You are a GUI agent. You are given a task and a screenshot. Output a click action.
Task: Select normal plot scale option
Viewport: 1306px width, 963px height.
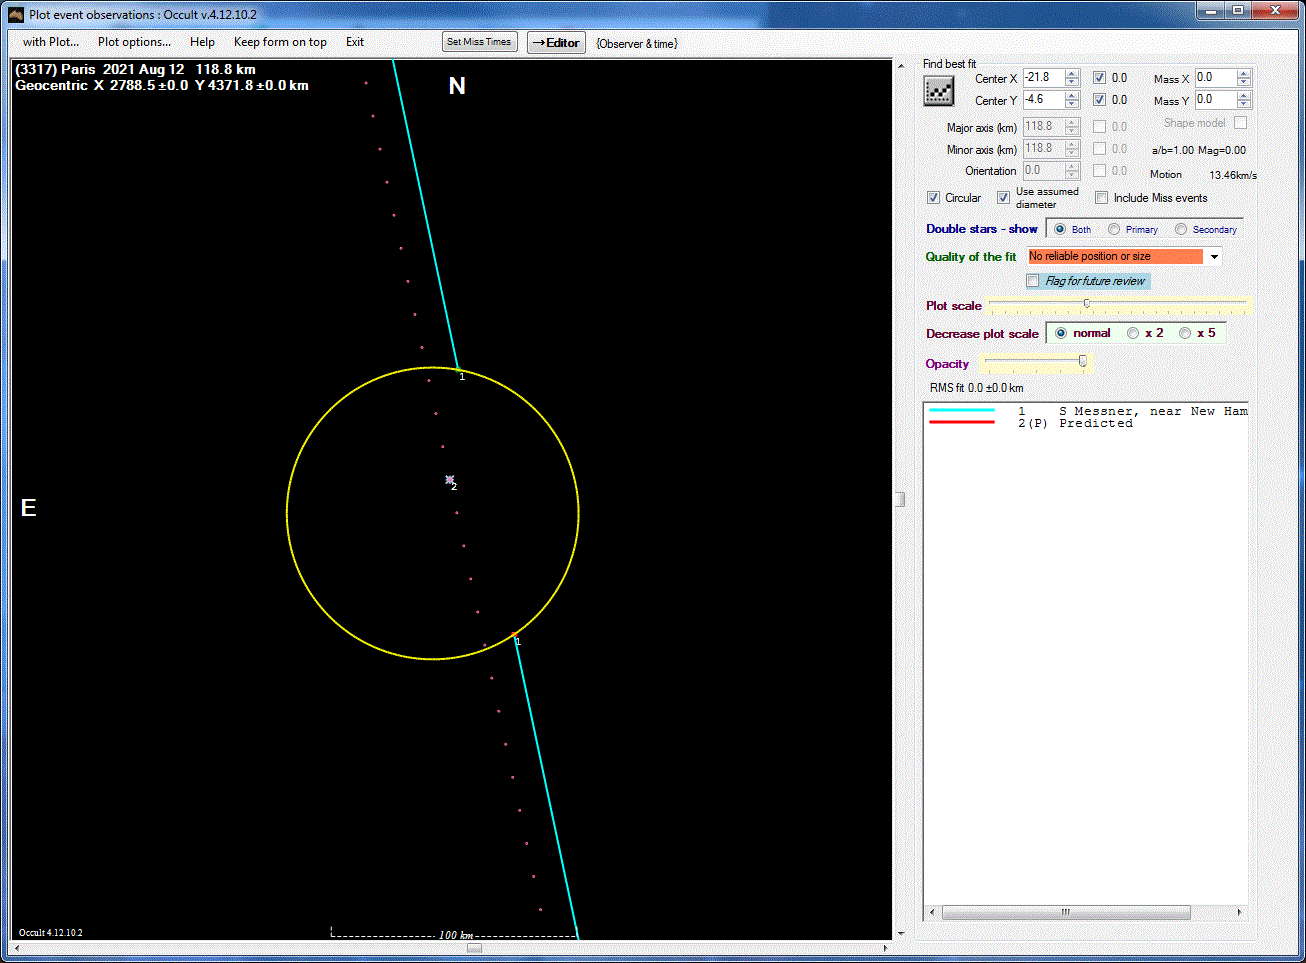(x=1061, y=334)
